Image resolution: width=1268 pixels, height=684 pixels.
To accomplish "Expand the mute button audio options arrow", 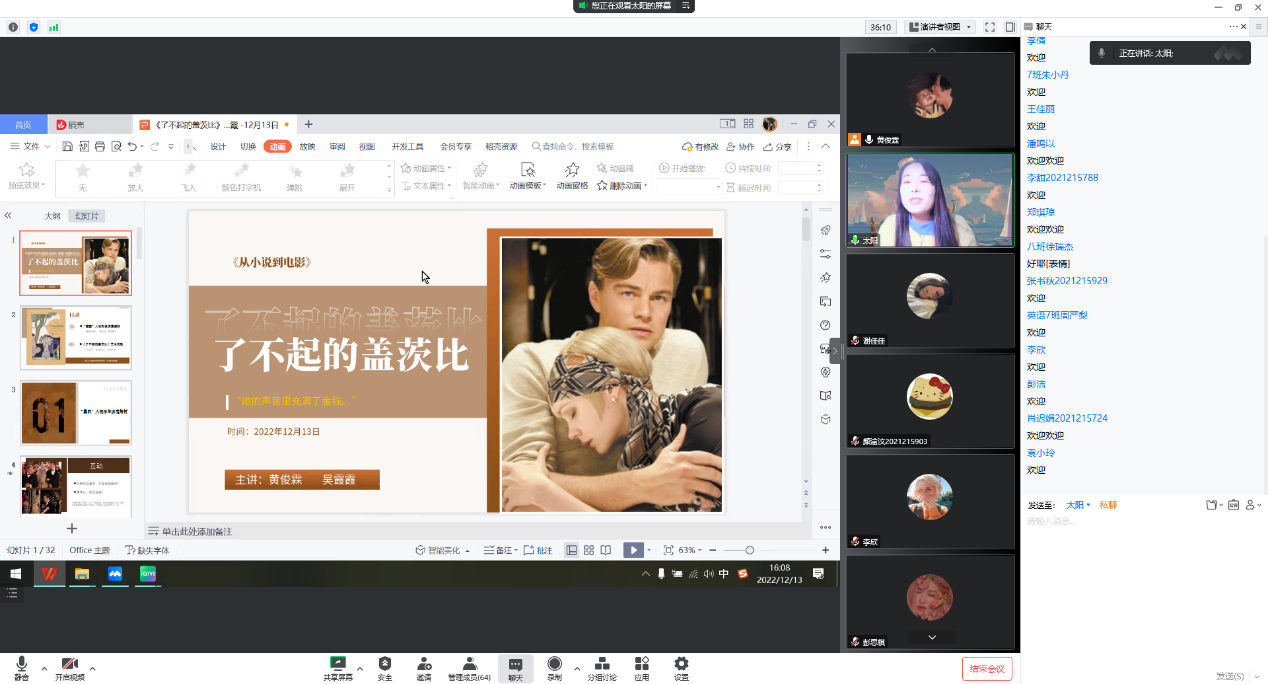I will (x=44, y=668).
